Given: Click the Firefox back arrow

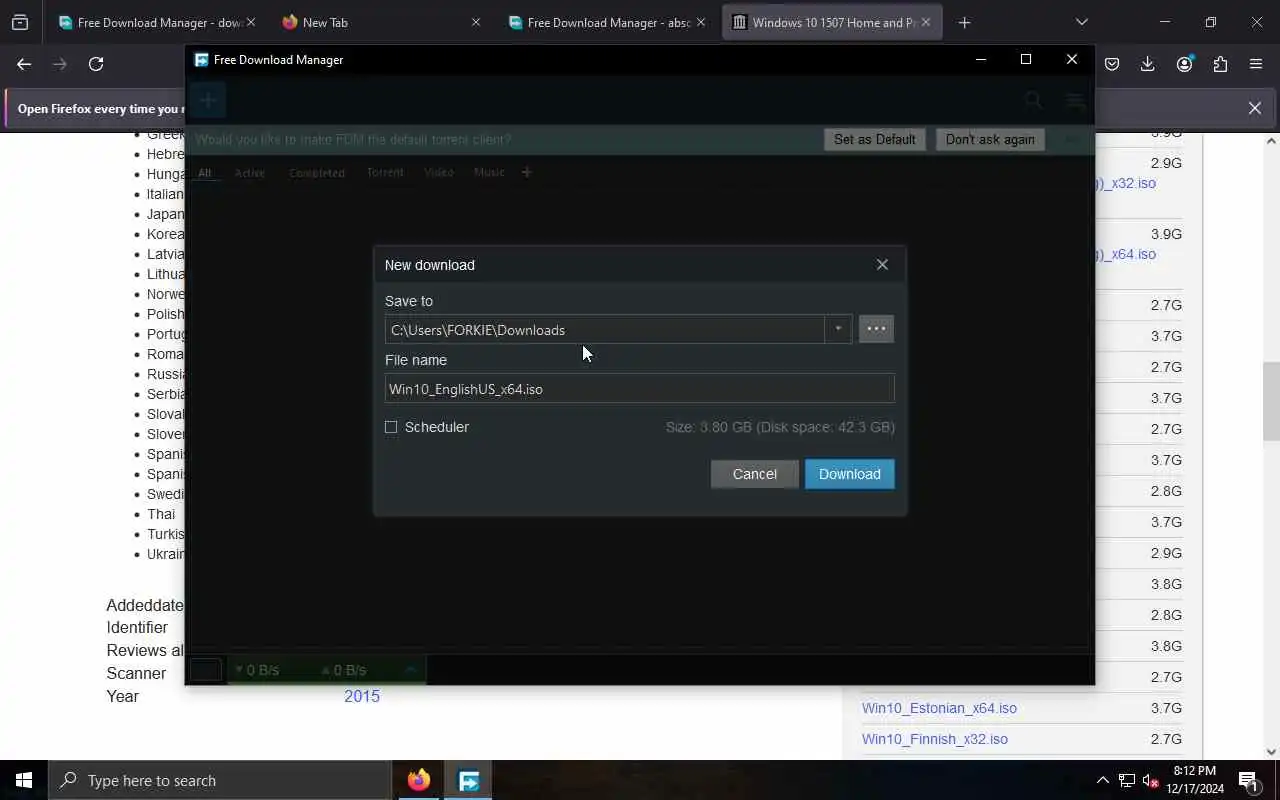Looking at the screenshot, I should click(24, 64).
